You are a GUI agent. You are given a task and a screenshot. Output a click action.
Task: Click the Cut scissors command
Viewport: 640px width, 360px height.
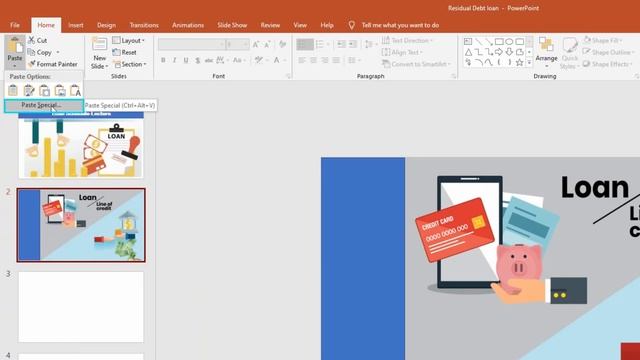pyautogui.click(x=38, y=40)
